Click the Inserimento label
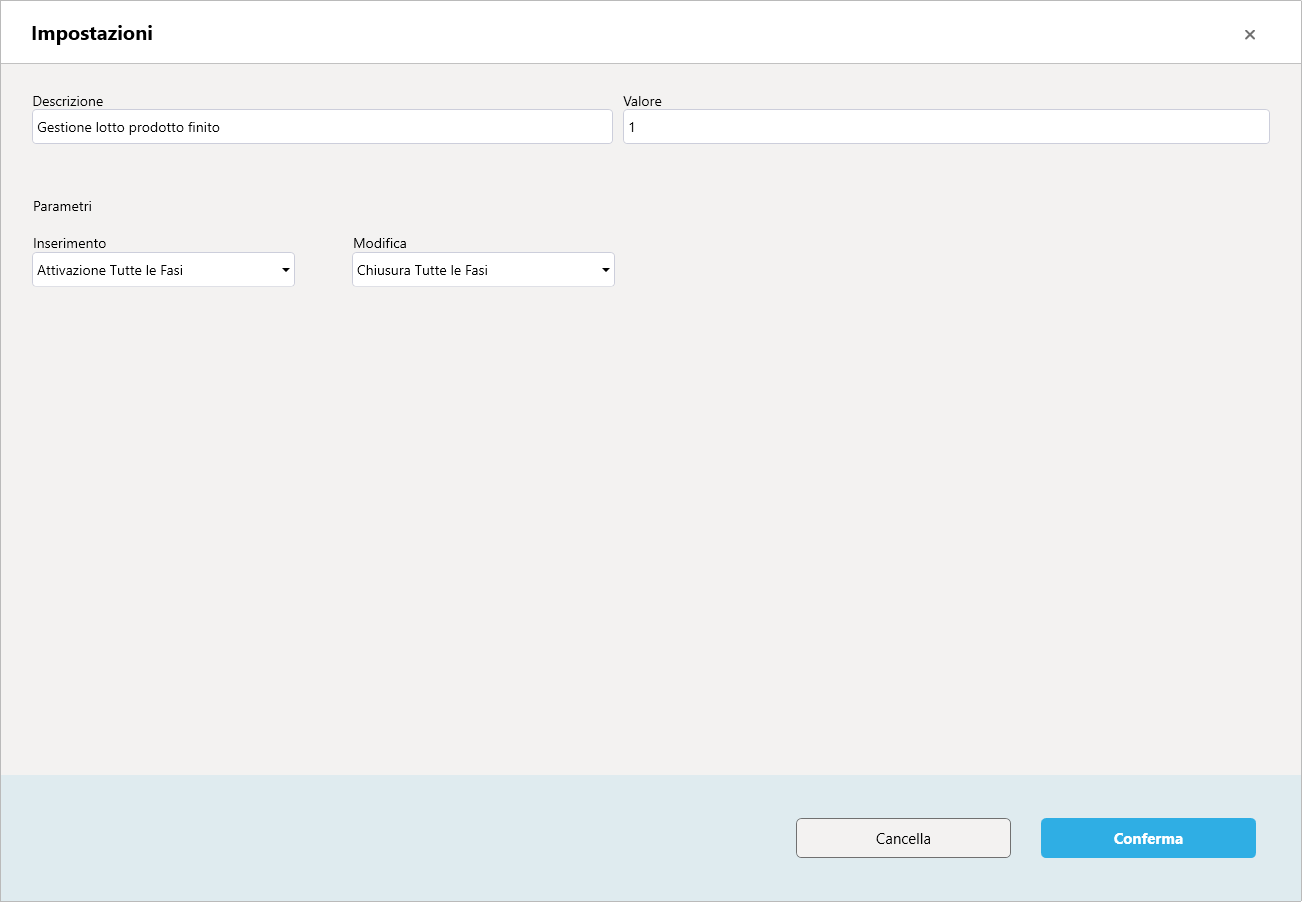The image size is (1302, 902). pos(69,243)
